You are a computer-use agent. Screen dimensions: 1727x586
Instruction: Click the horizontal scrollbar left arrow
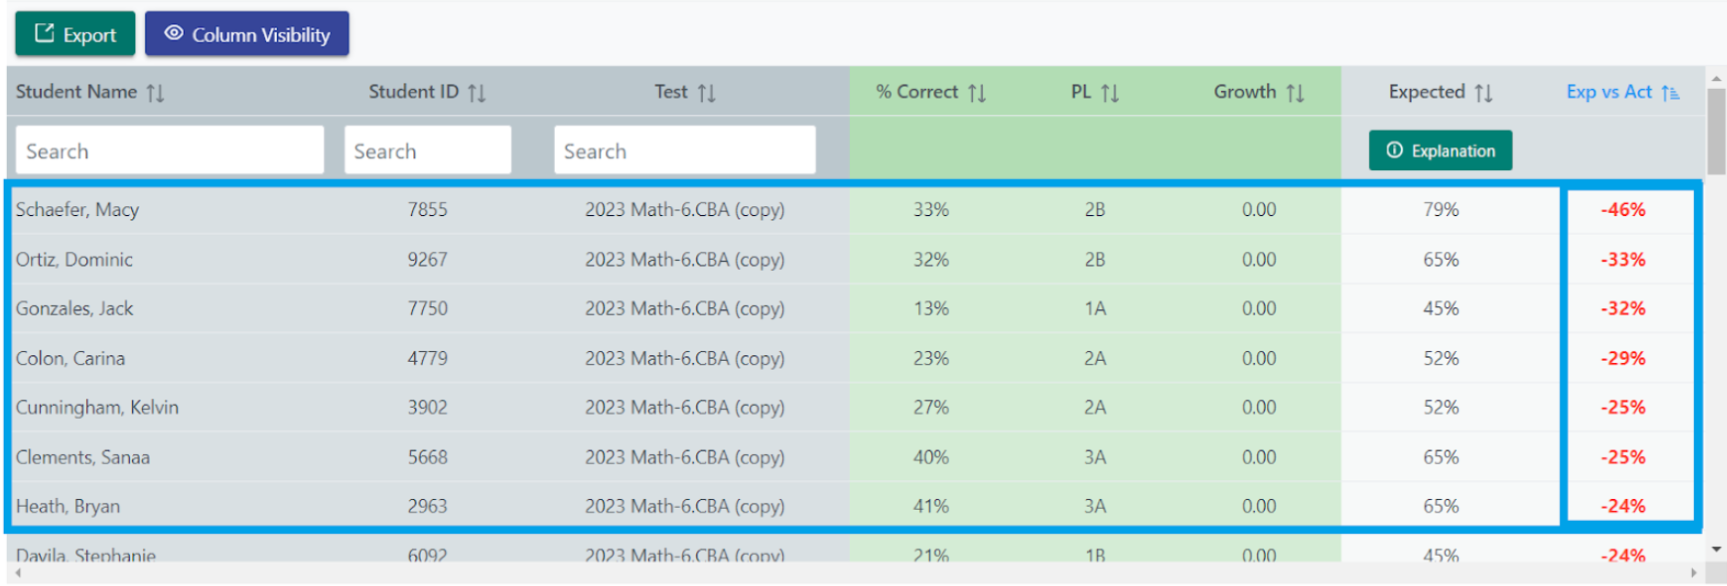(x=17, y=573)
